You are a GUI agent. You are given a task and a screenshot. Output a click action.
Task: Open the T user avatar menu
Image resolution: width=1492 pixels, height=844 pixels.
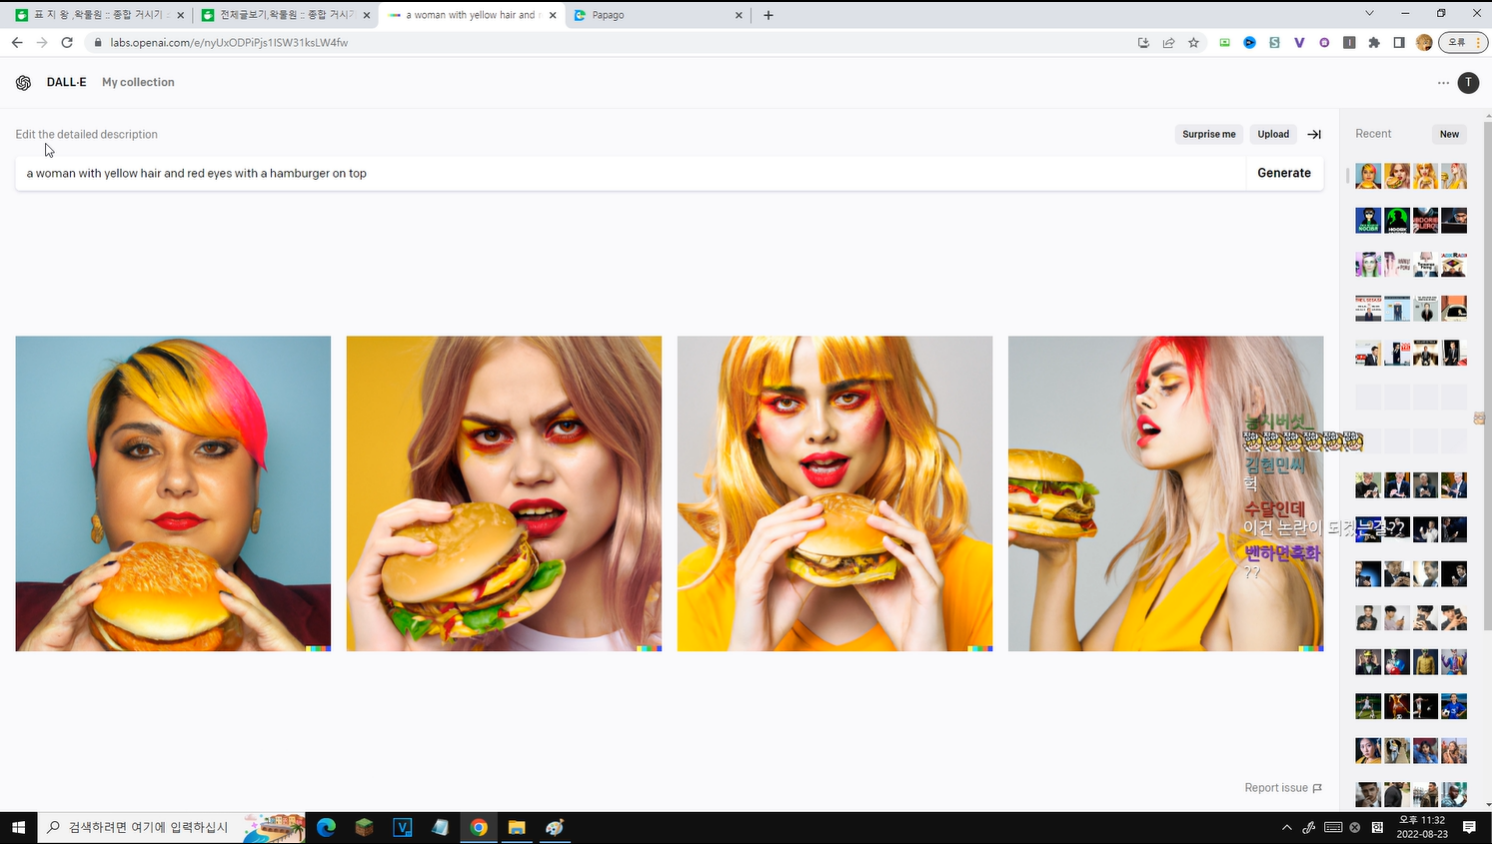(x=1468, y=83)
